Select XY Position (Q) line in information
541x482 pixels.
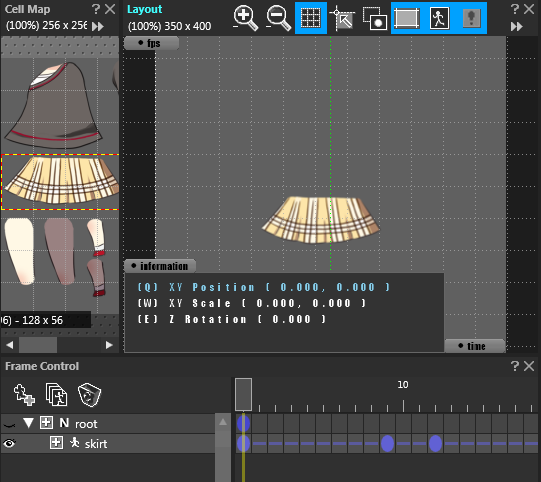[x=264, y=287]
